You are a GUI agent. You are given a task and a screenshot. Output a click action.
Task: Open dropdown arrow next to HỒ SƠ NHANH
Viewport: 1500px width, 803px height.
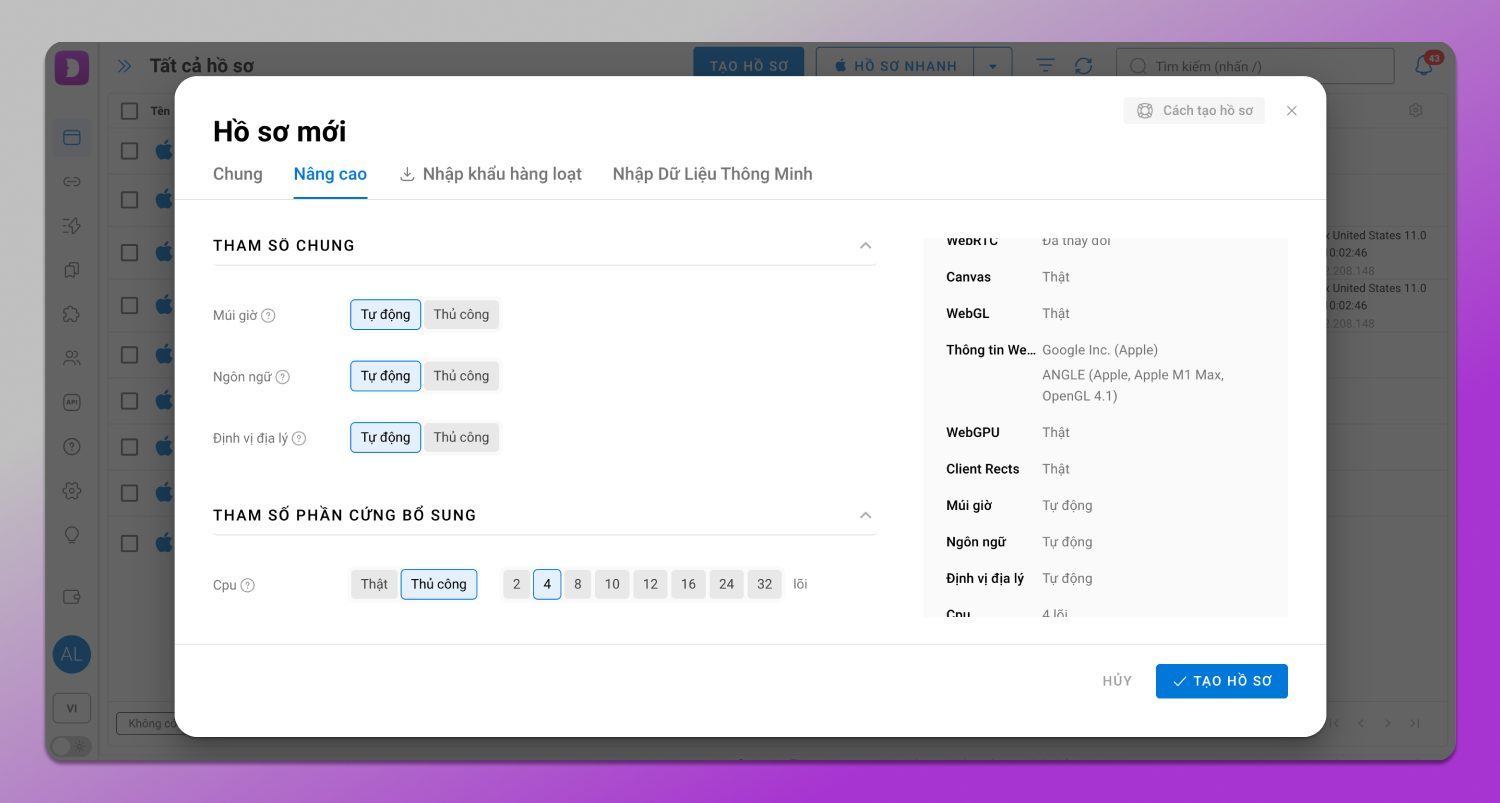click(x=992, y=66)
